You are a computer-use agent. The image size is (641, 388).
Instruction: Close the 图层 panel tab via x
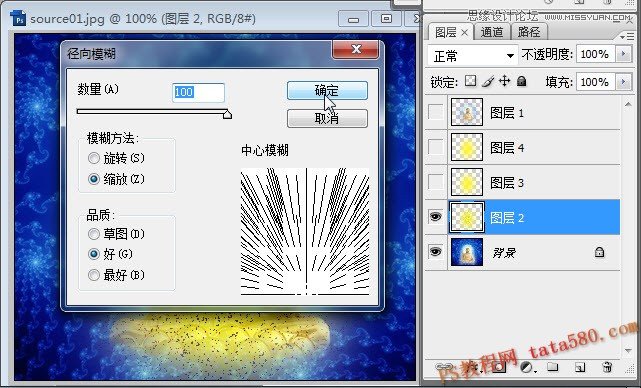click(x=464, y=32)
